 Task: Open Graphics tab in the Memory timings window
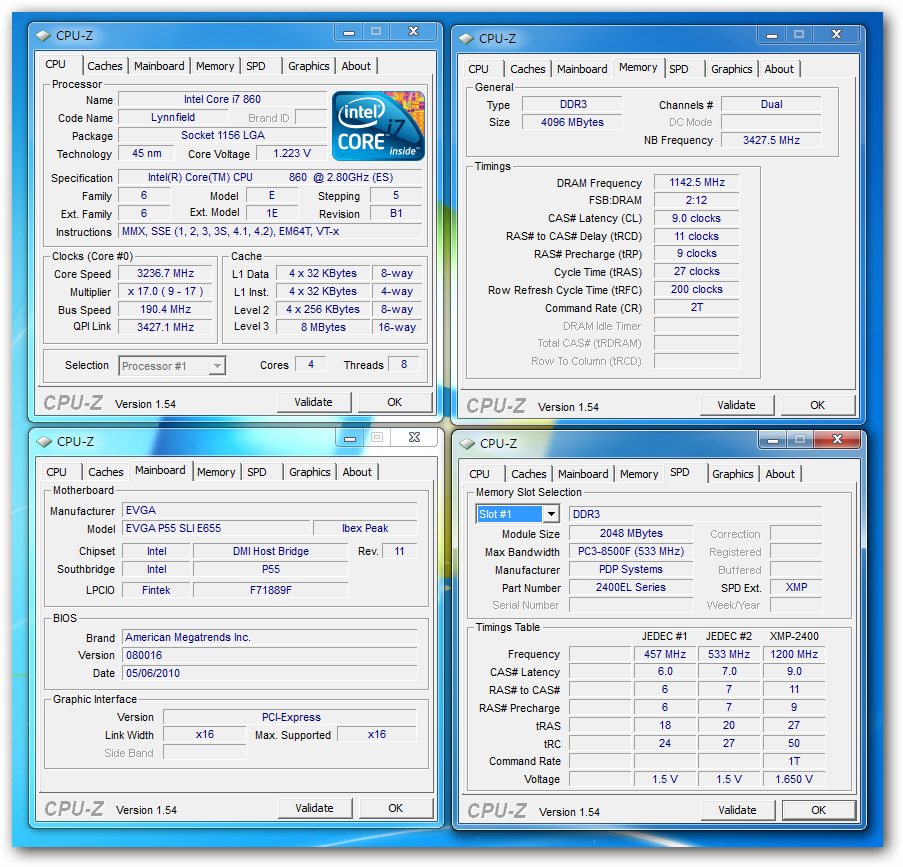[x=731, y=69]
